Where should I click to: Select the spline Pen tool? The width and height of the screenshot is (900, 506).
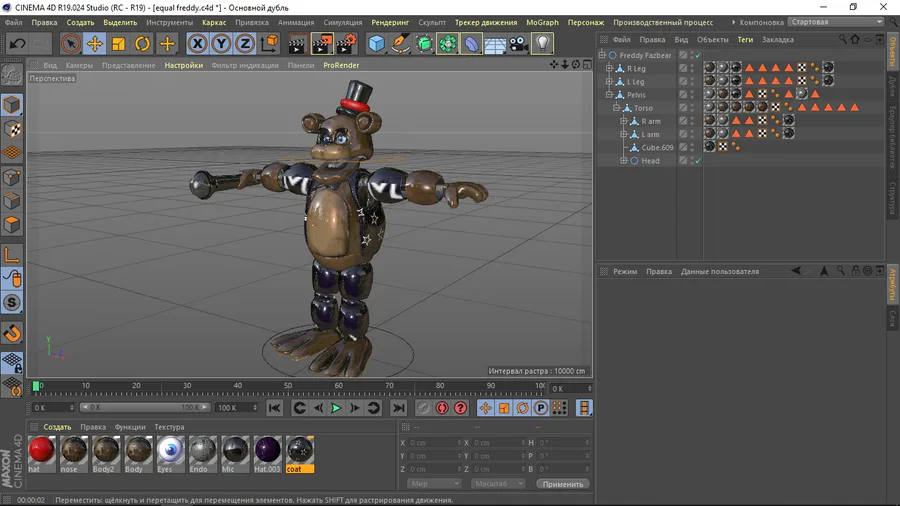click(400, 44)
